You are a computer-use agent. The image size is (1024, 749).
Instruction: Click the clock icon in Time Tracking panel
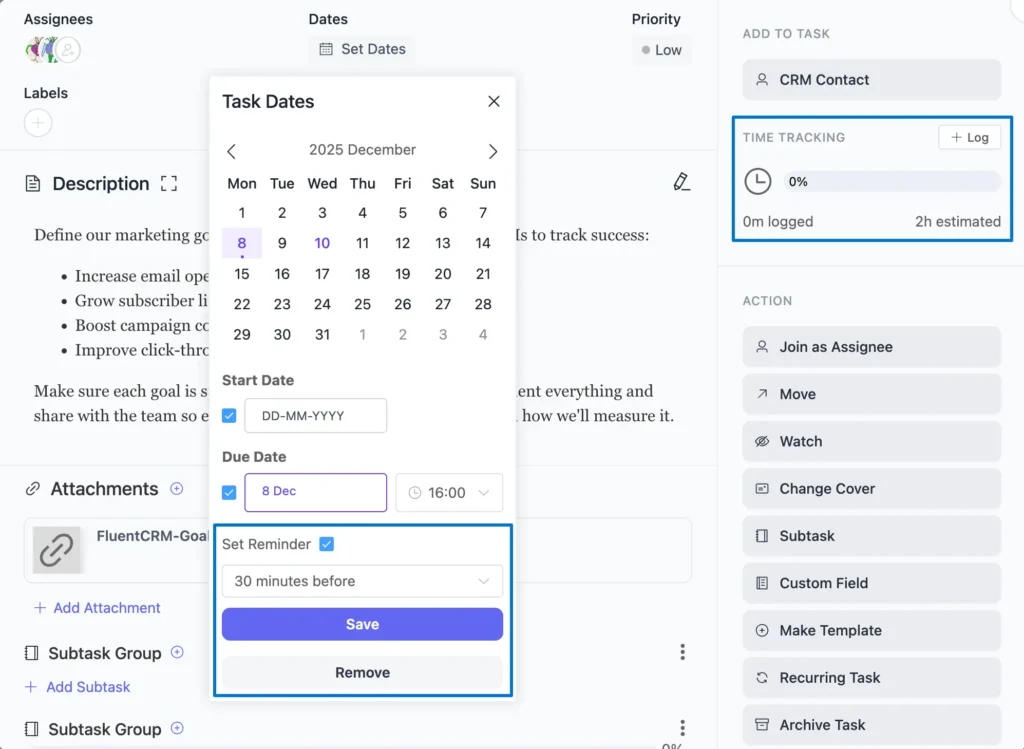(x=758, y=183)
